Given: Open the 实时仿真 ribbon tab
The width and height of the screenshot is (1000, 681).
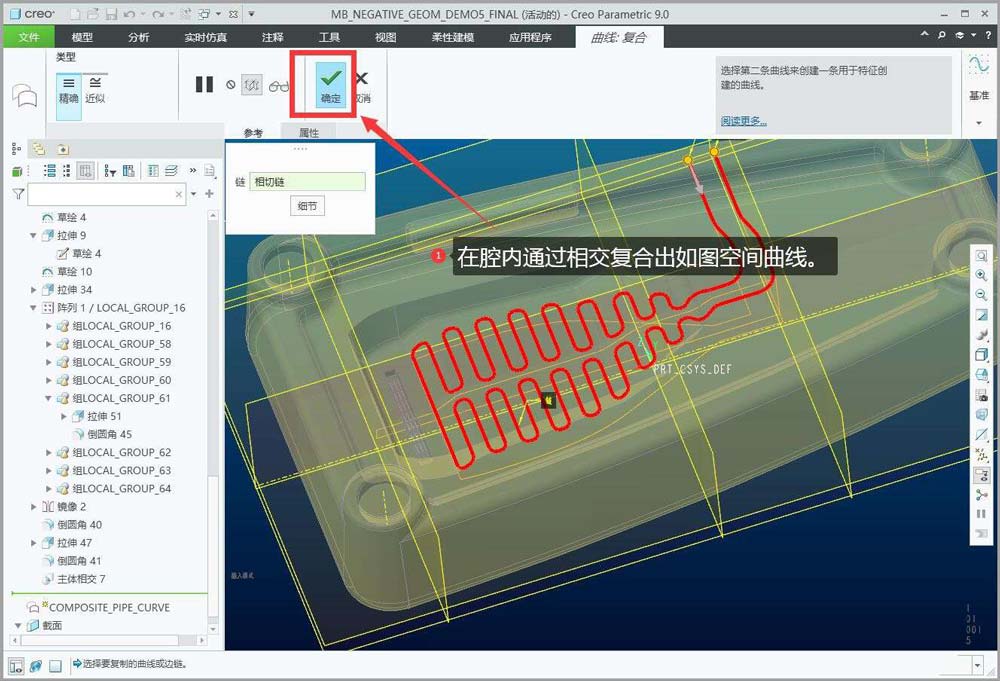Looking at the screenshot, I should tap(206, 37).
